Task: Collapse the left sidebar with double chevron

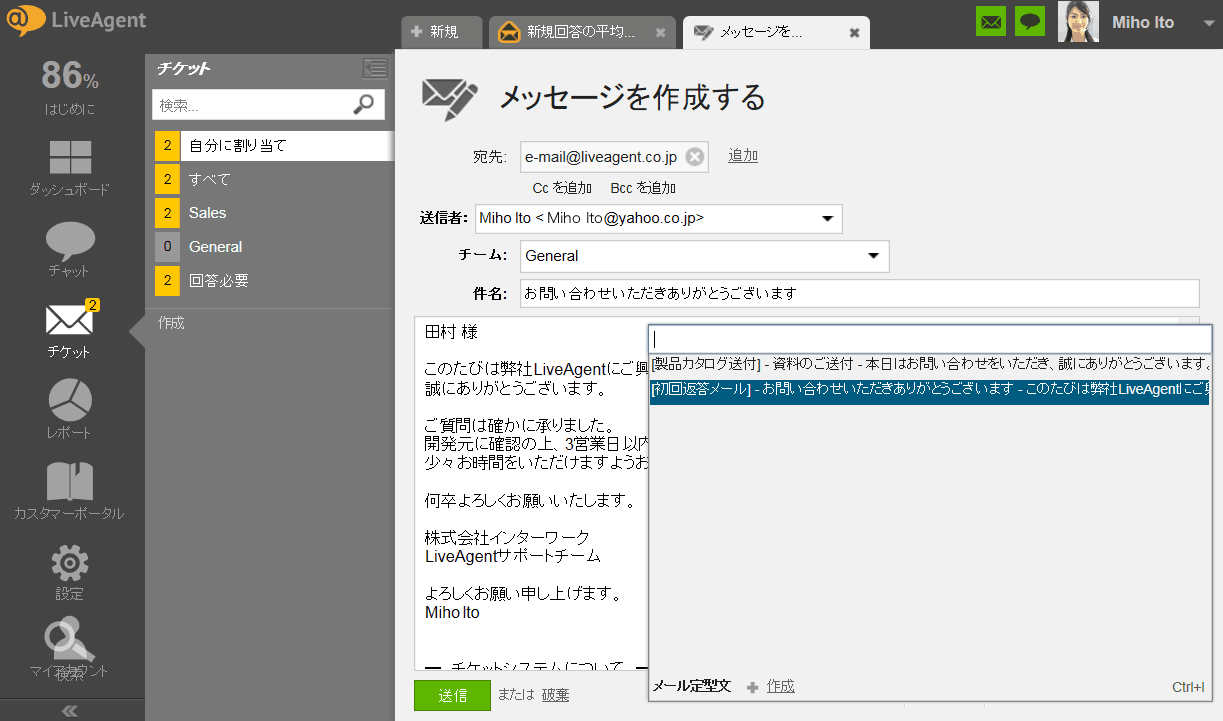Action: 70,711
